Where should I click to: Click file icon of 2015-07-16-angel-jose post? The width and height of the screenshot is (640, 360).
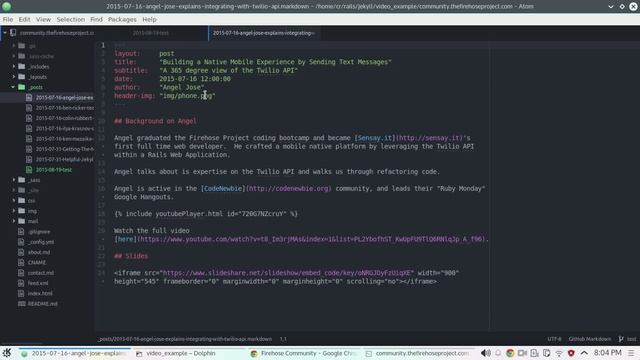[x=29, y=97]
